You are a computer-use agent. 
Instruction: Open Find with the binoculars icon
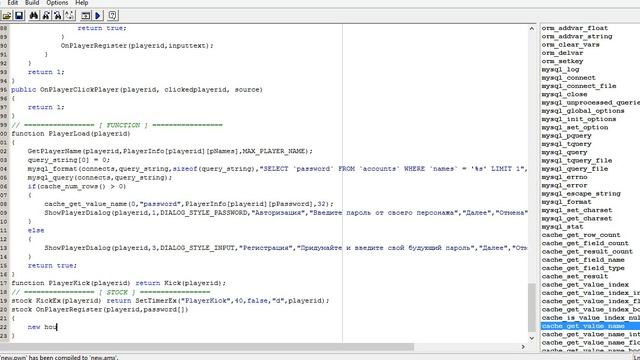pyautogui.click(x=34, y=16)
